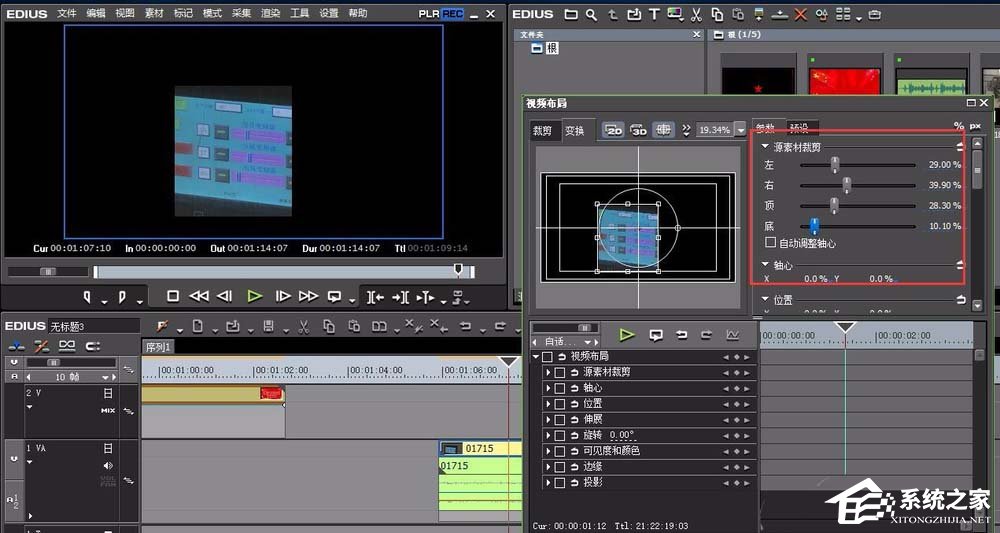Click the T title creation icon in bin toolbar
The image size is (1000, 533).
coord(655,15)
